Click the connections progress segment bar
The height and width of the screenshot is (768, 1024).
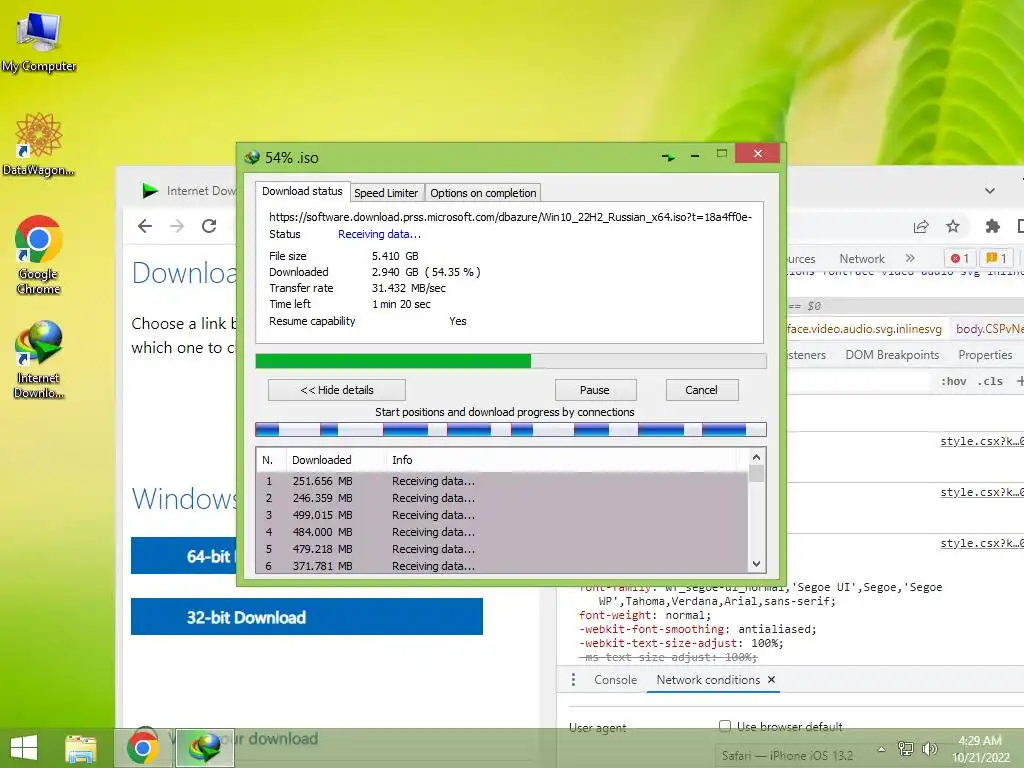pyautogui.click(x=511, y=429)
